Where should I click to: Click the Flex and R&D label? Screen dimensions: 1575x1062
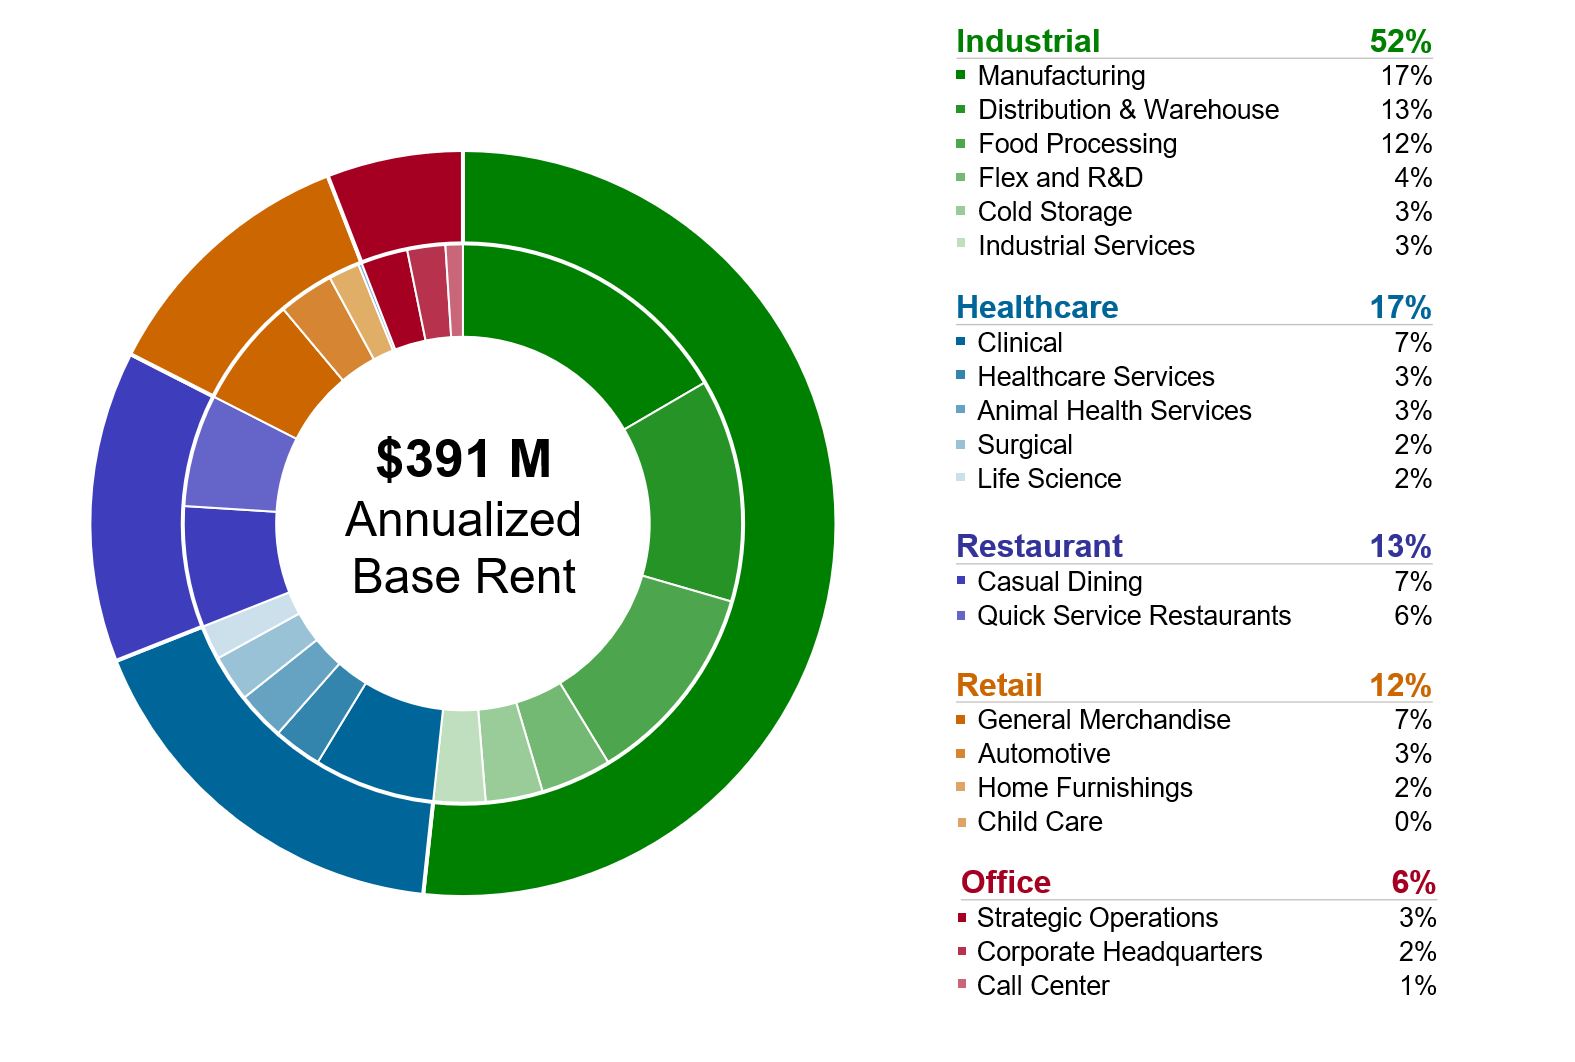pyautogui.click(x=1060, y=178)
